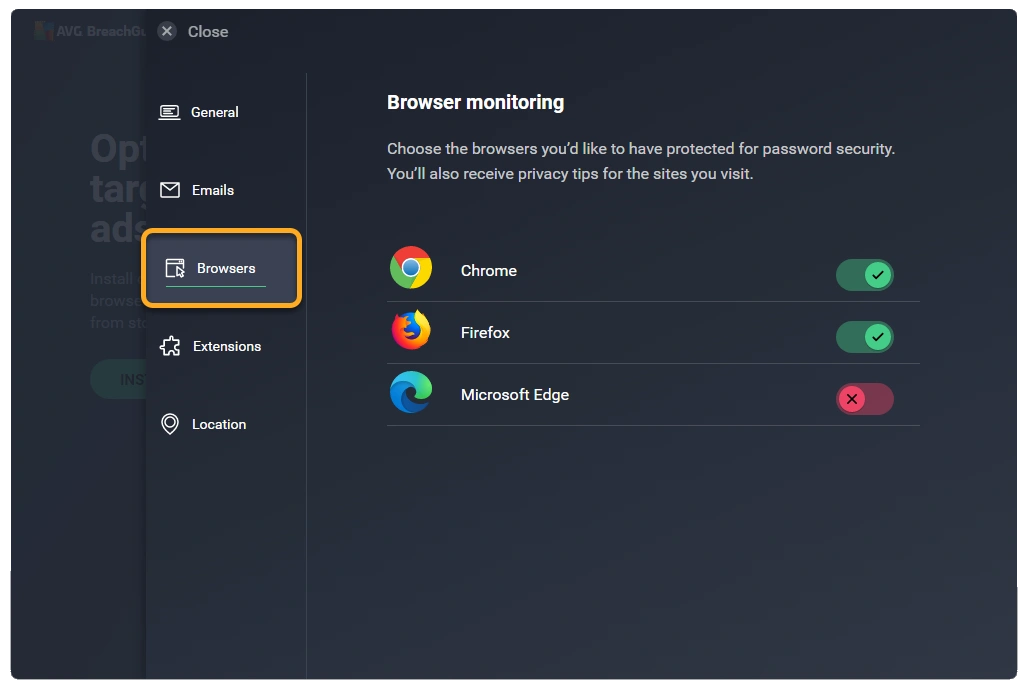Click the Microsoft Edge label text
The image size is (1027, 691).
pos(514,393)
